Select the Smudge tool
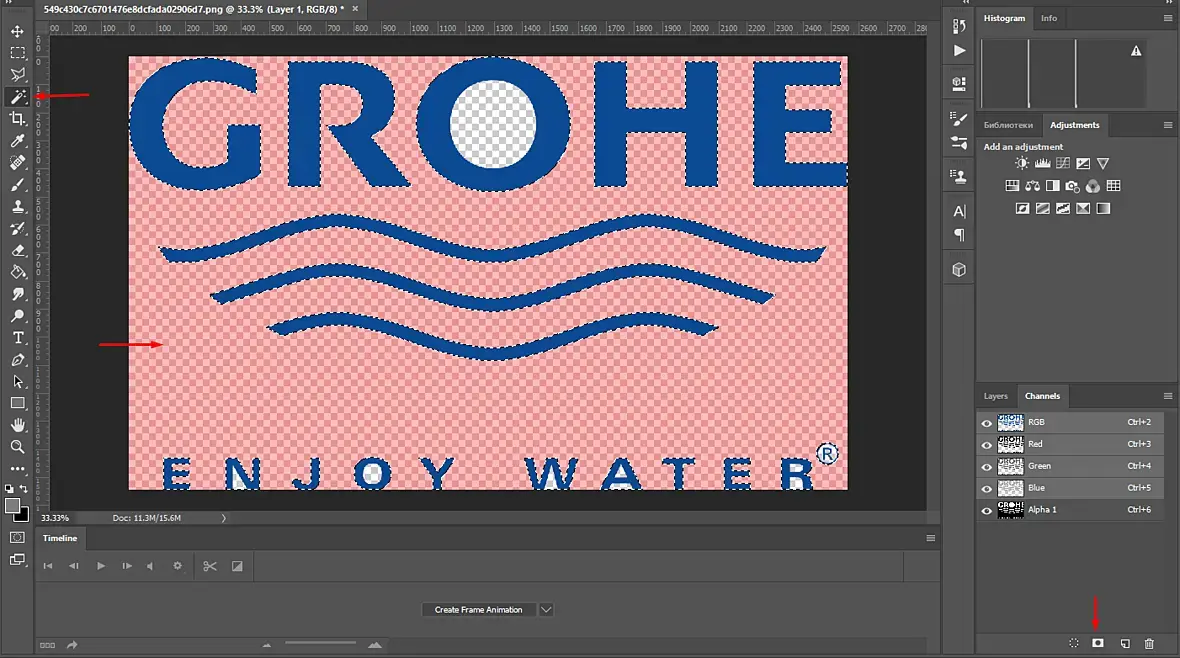Image resolution: width=1180 pixels, height=658 pixels. pos(17,294)
